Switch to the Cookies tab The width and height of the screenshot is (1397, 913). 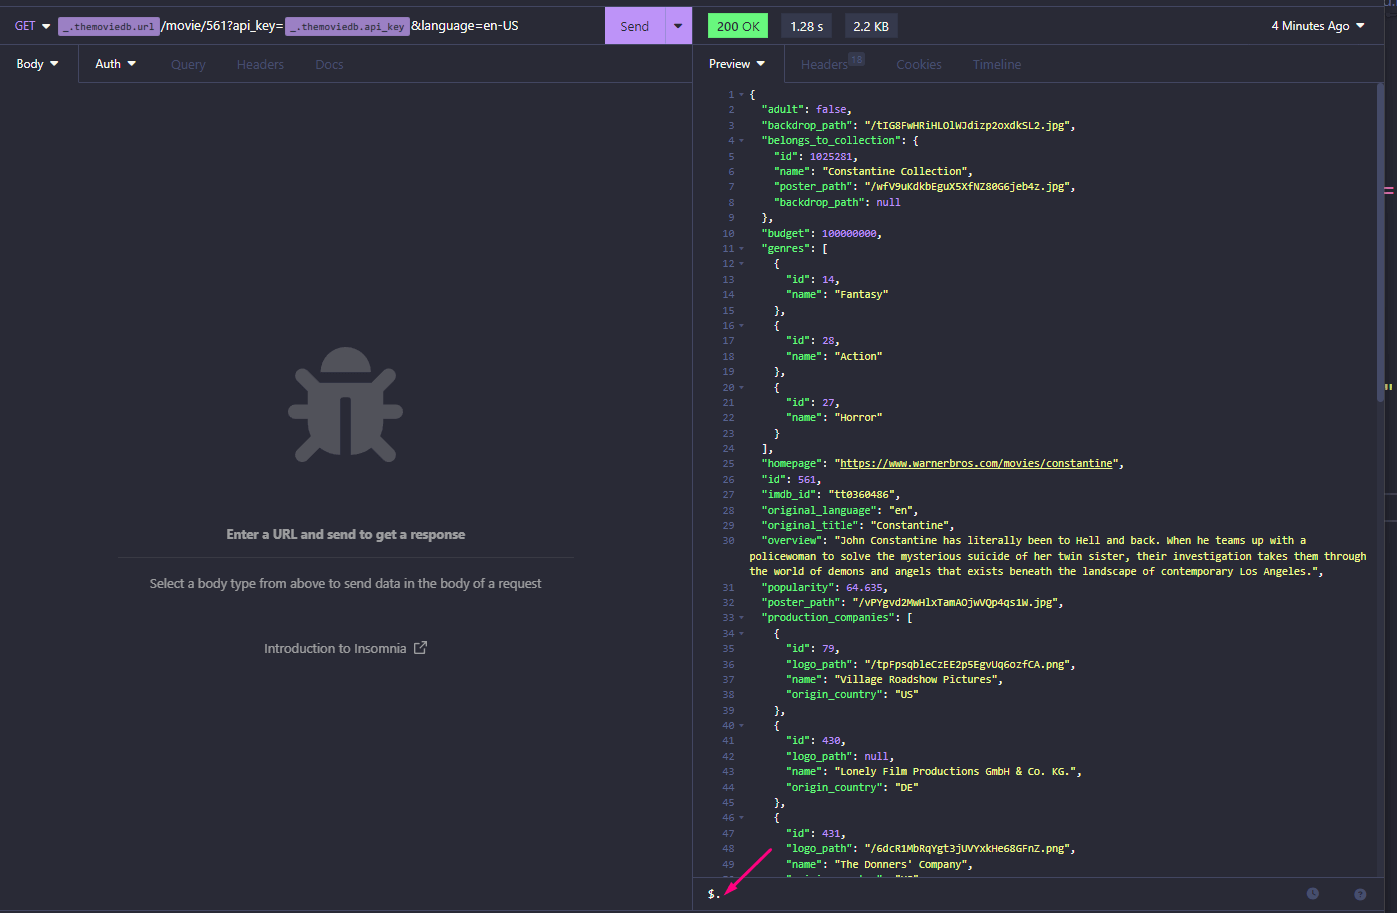click(919, 65)
